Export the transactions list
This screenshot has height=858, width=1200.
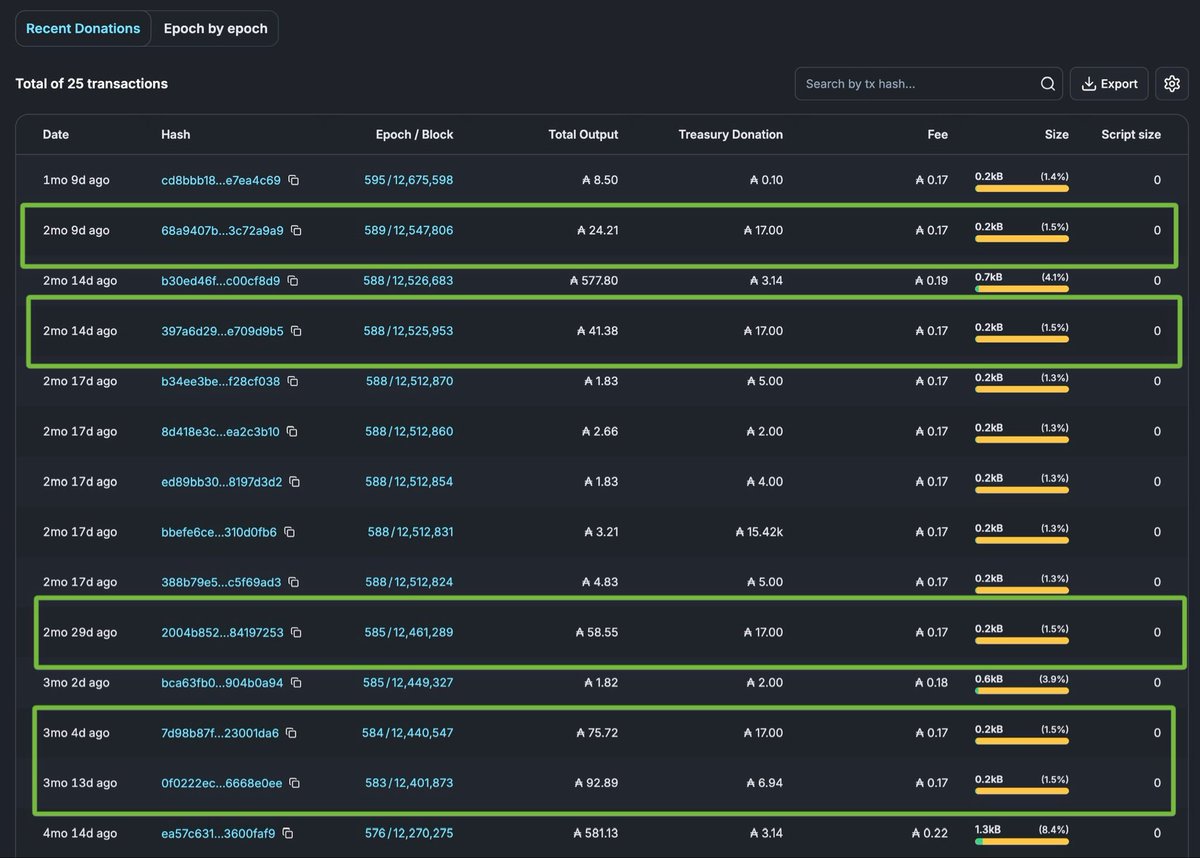point(1109,84)
